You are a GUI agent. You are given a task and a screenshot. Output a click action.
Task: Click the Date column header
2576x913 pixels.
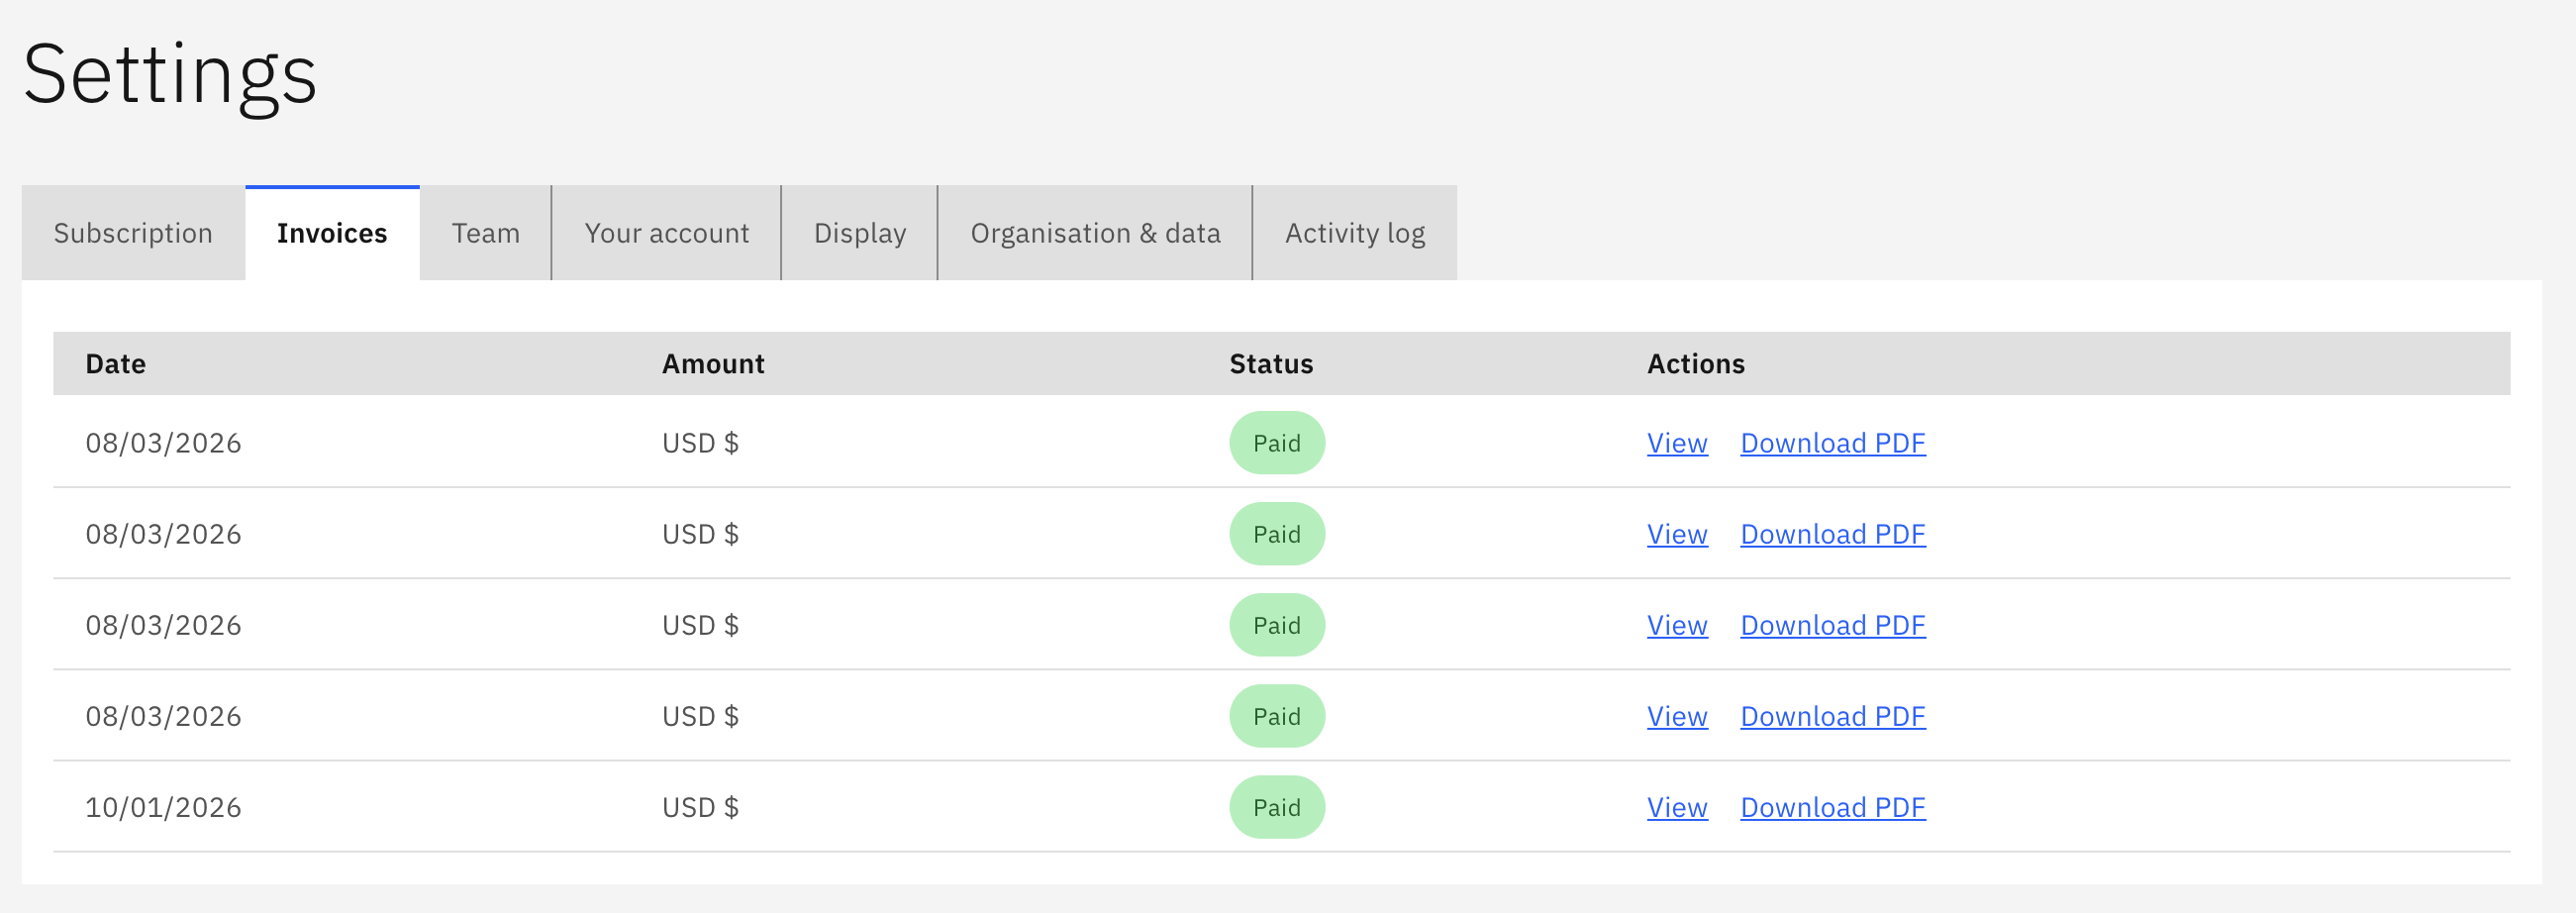(x=116, y=364)
